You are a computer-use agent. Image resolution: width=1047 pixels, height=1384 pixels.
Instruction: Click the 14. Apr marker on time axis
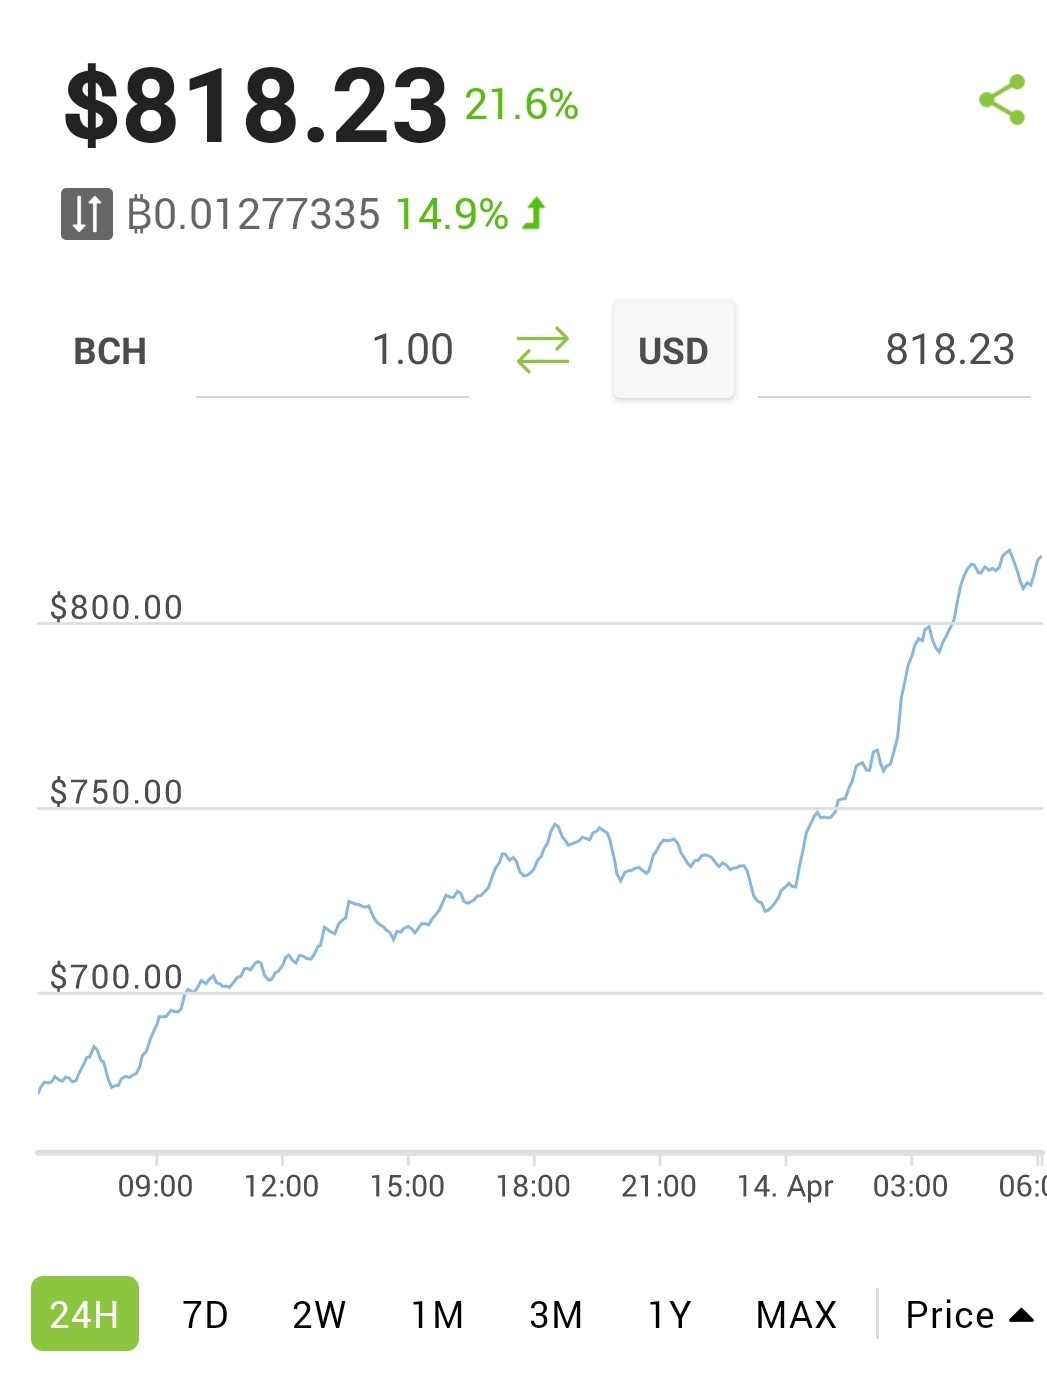(x=785, y=1186)
